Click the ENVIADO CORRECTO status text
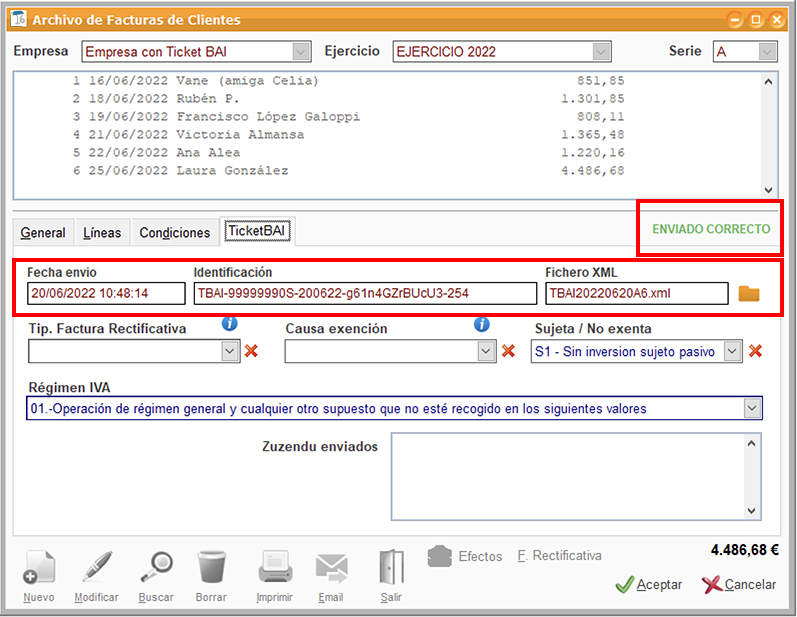Viewport: 797px width, 617px height. (x=711, y=229)
